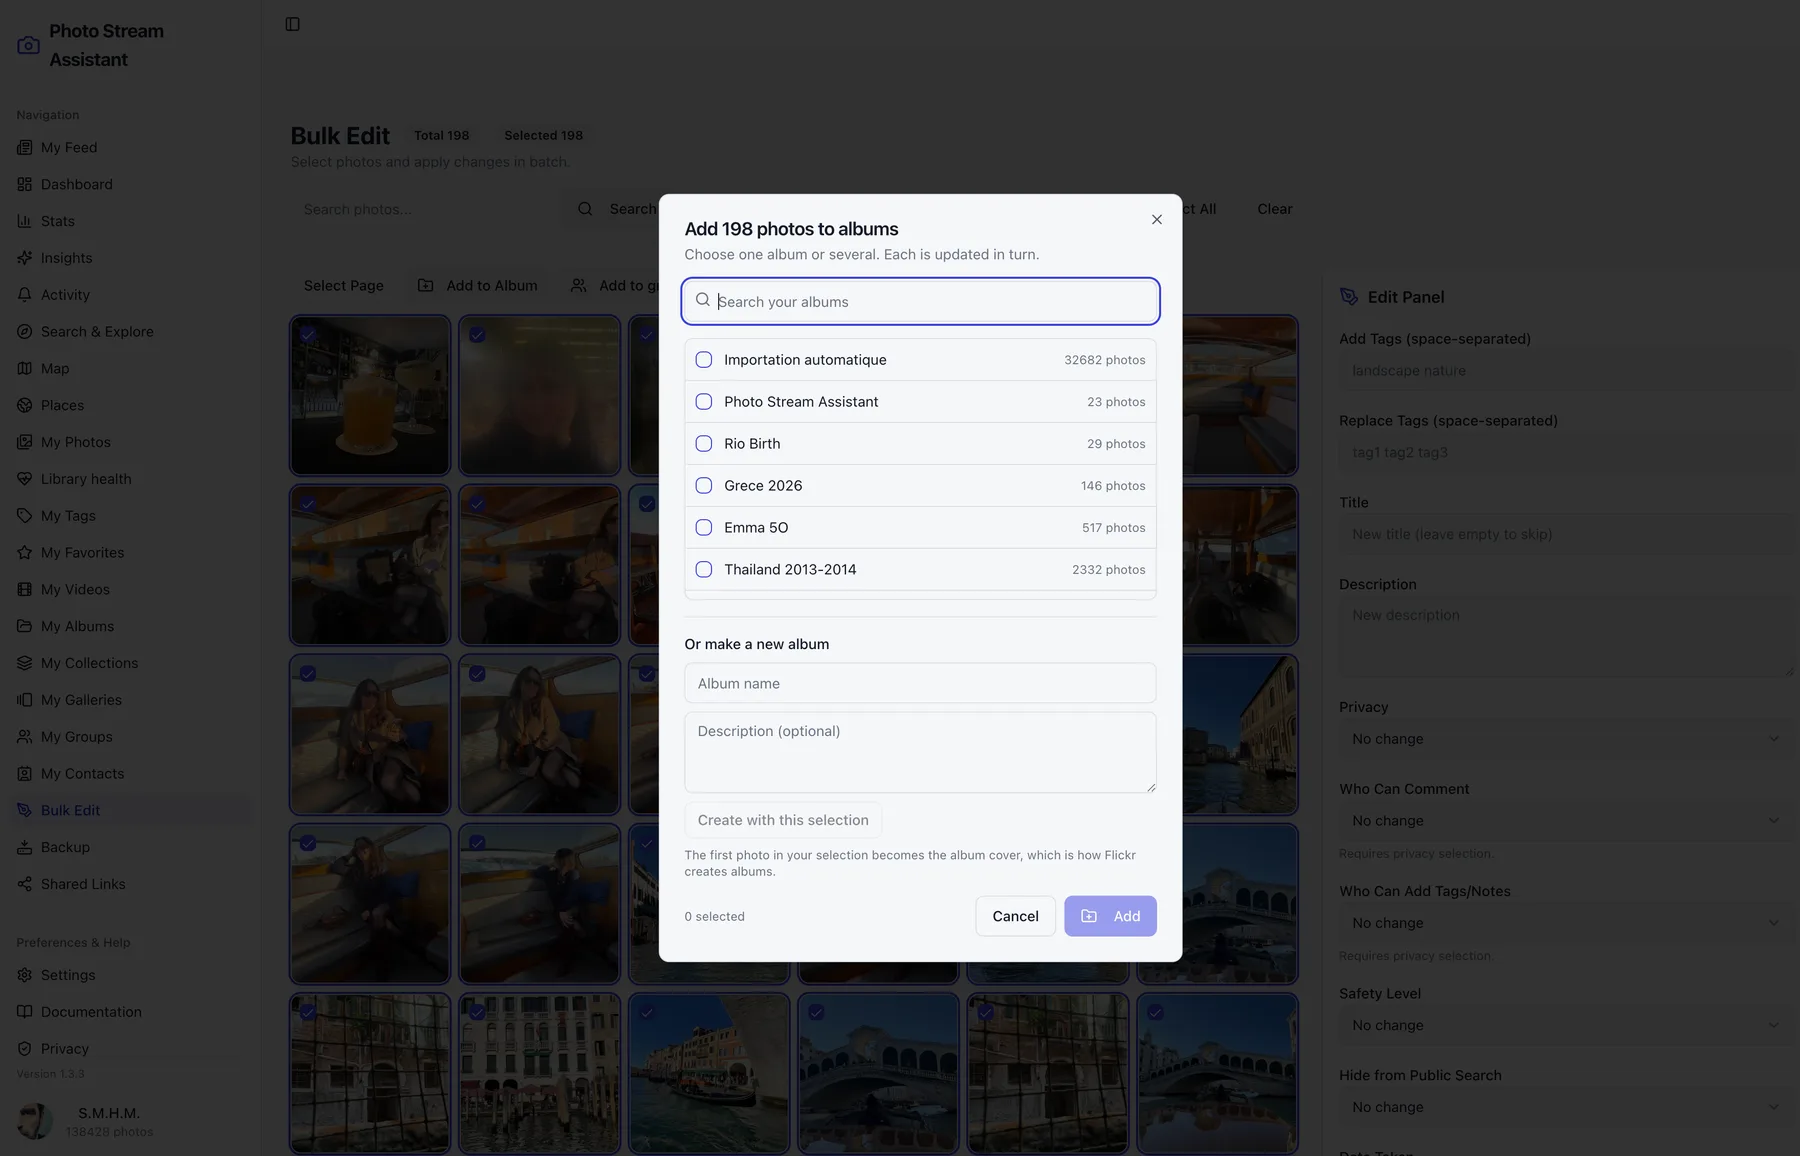The height and width of the screenshot is (1156, 1800).
Task: Click the My Collections layers icon
Action: pyautogui.click(x=25, y=663)
